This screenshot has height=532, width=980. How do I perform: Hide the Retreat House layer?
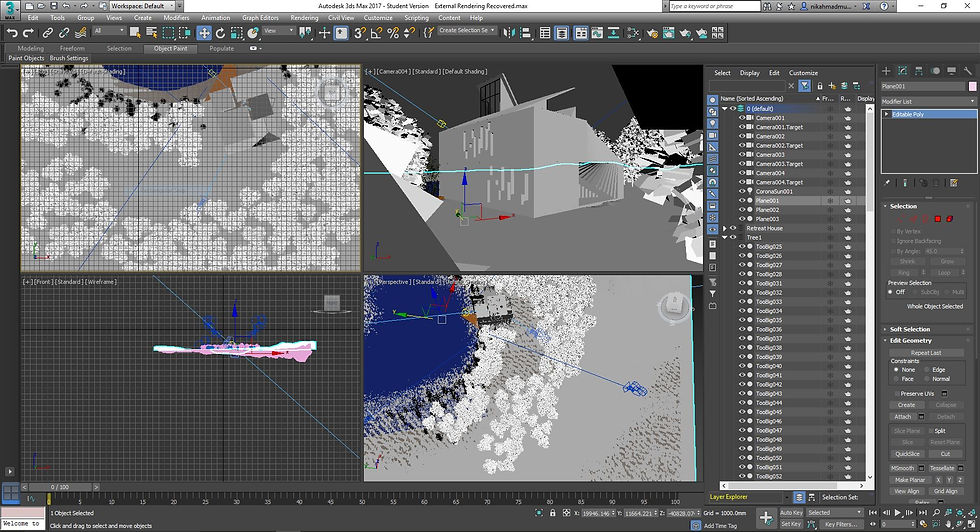[733, 228]
